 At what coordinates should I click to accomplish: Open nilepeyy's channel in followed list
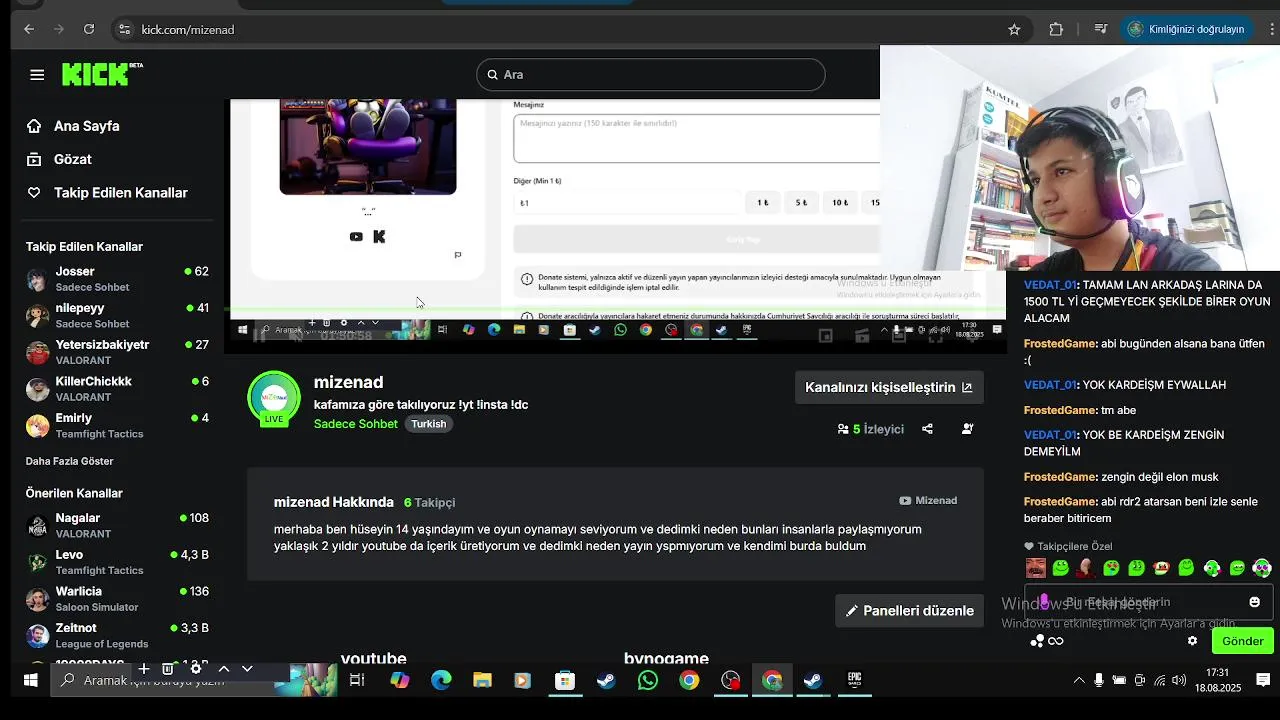click(118, 315)
